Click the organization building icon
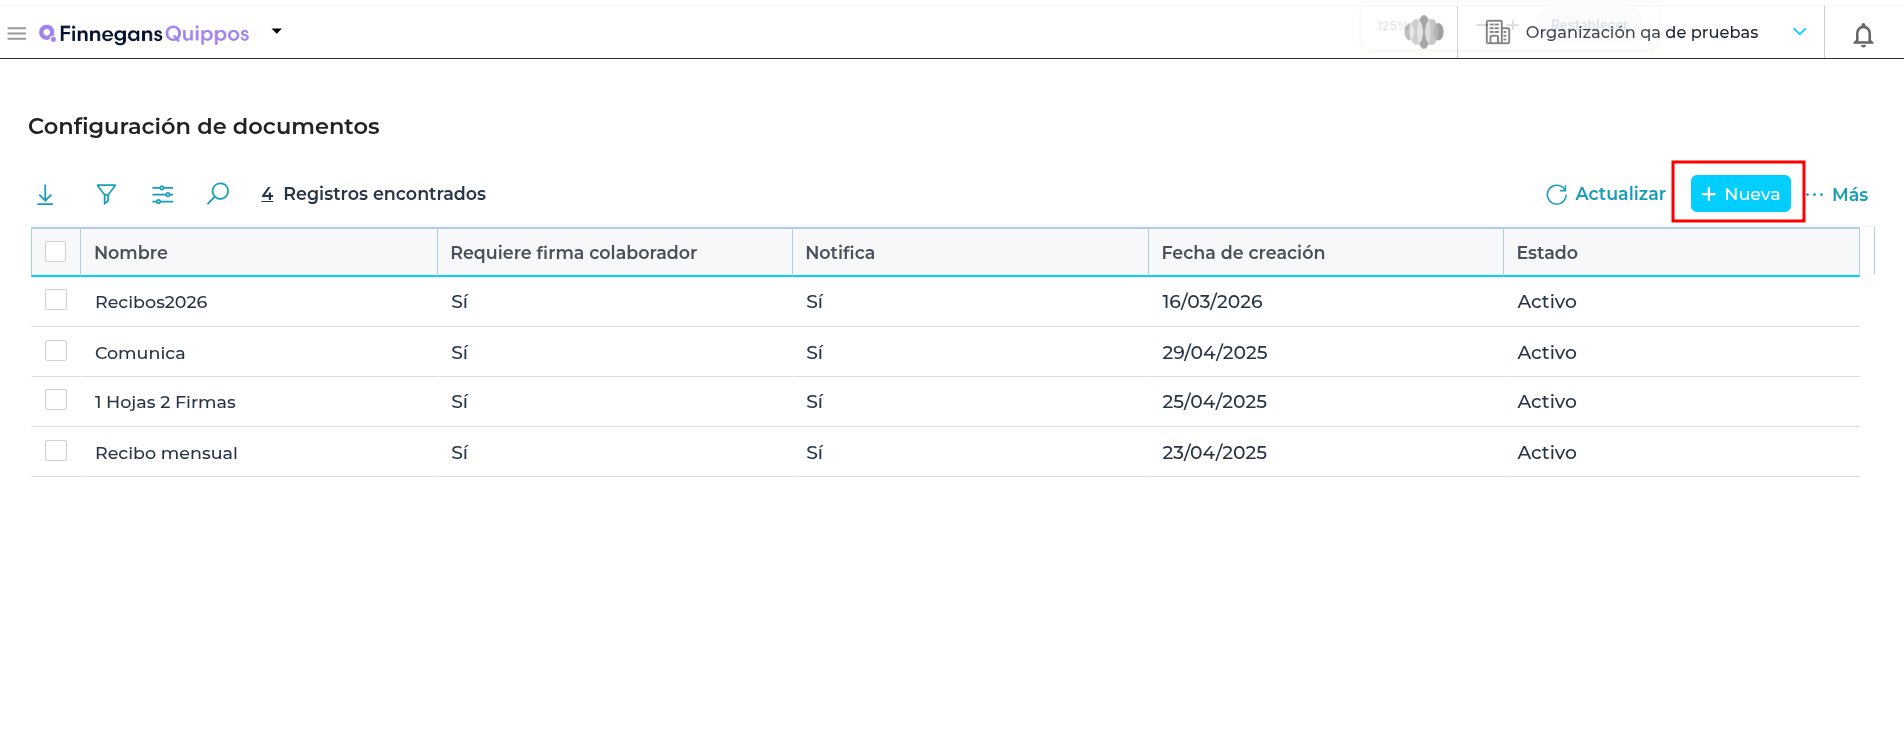1904x749 pixels. click(x=1497, y=32)
